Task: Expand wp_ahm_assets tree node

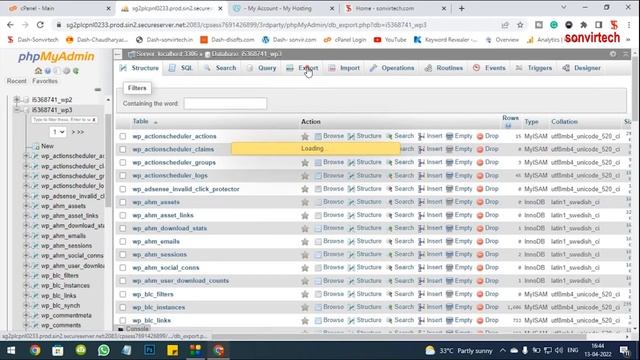Action: (x=27, y=206)
